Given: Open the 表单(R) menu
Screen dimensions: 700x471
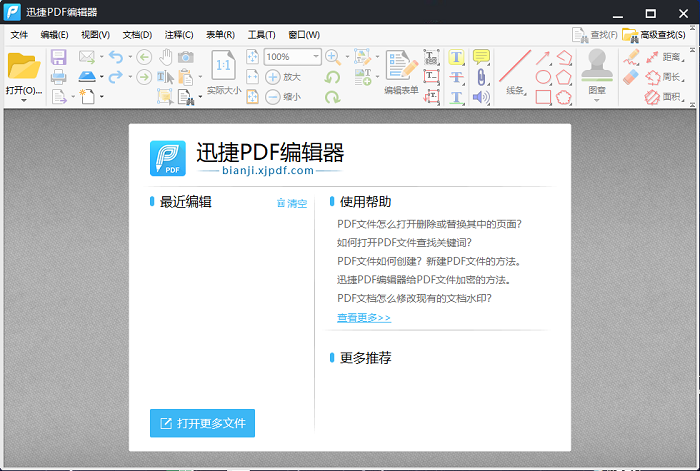Looking at the screenshot, I should pos(220,35).
